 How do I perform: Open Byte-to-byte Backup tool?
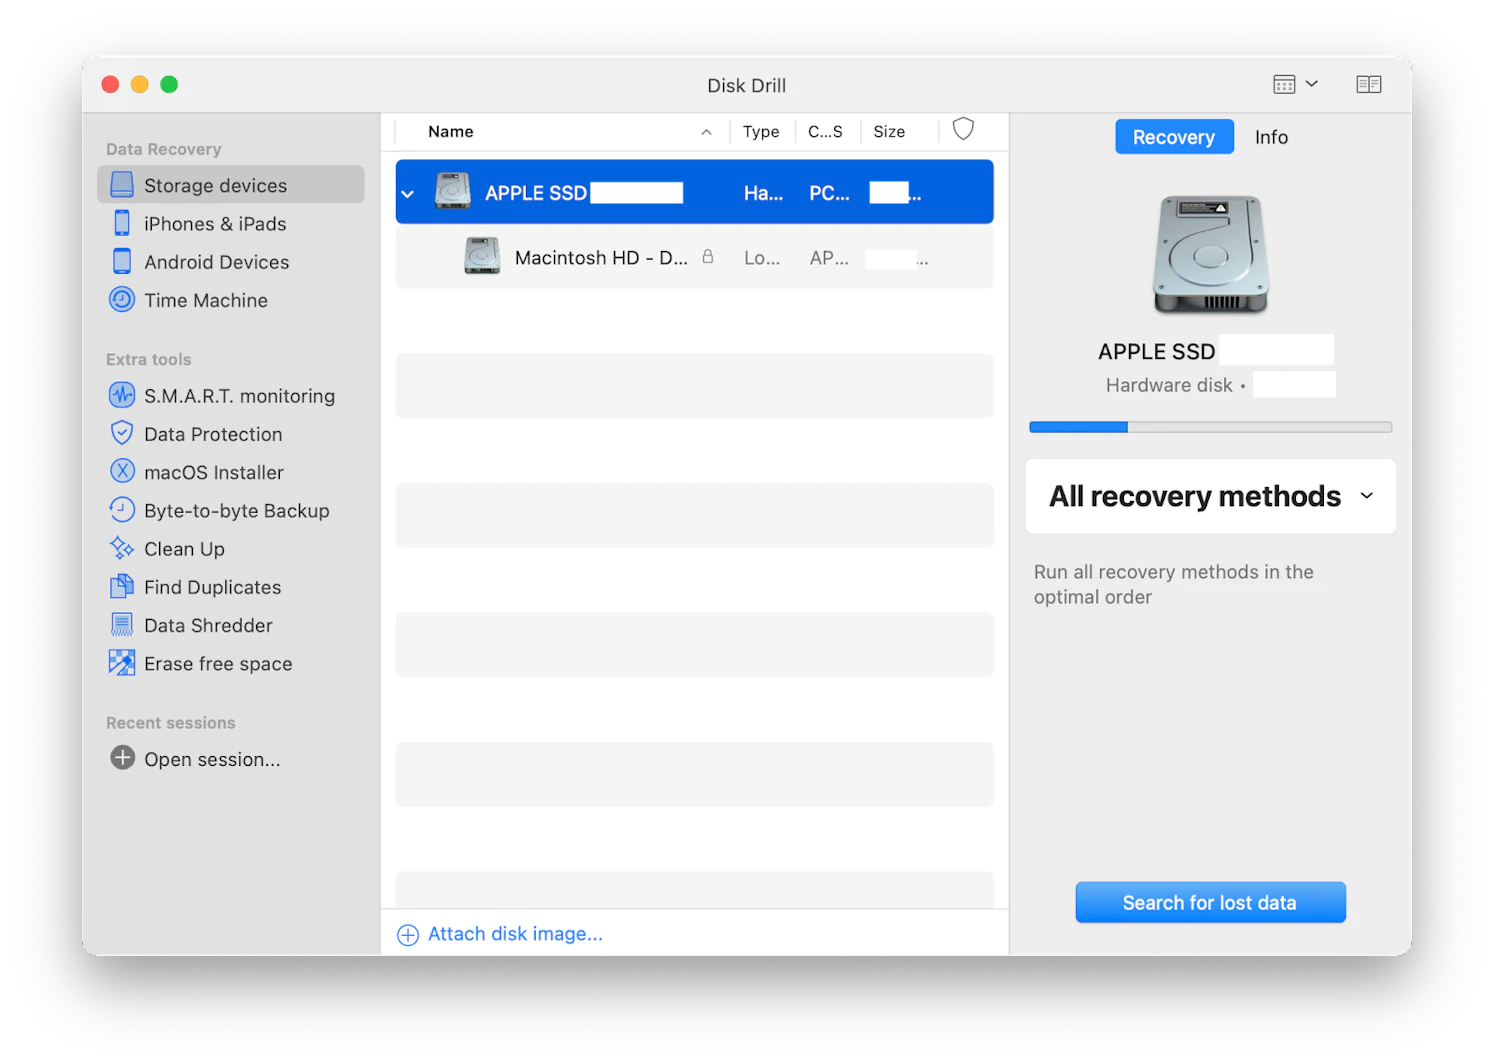coord(236,511)
